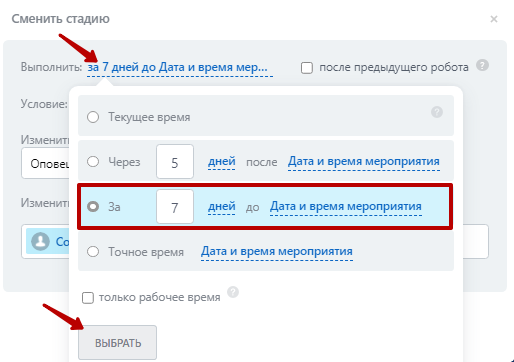The width and height of the screenshot is (514, 362).
Task: Open 'Дата и время мероприятия' after 'после'
Action: [364, 162]
